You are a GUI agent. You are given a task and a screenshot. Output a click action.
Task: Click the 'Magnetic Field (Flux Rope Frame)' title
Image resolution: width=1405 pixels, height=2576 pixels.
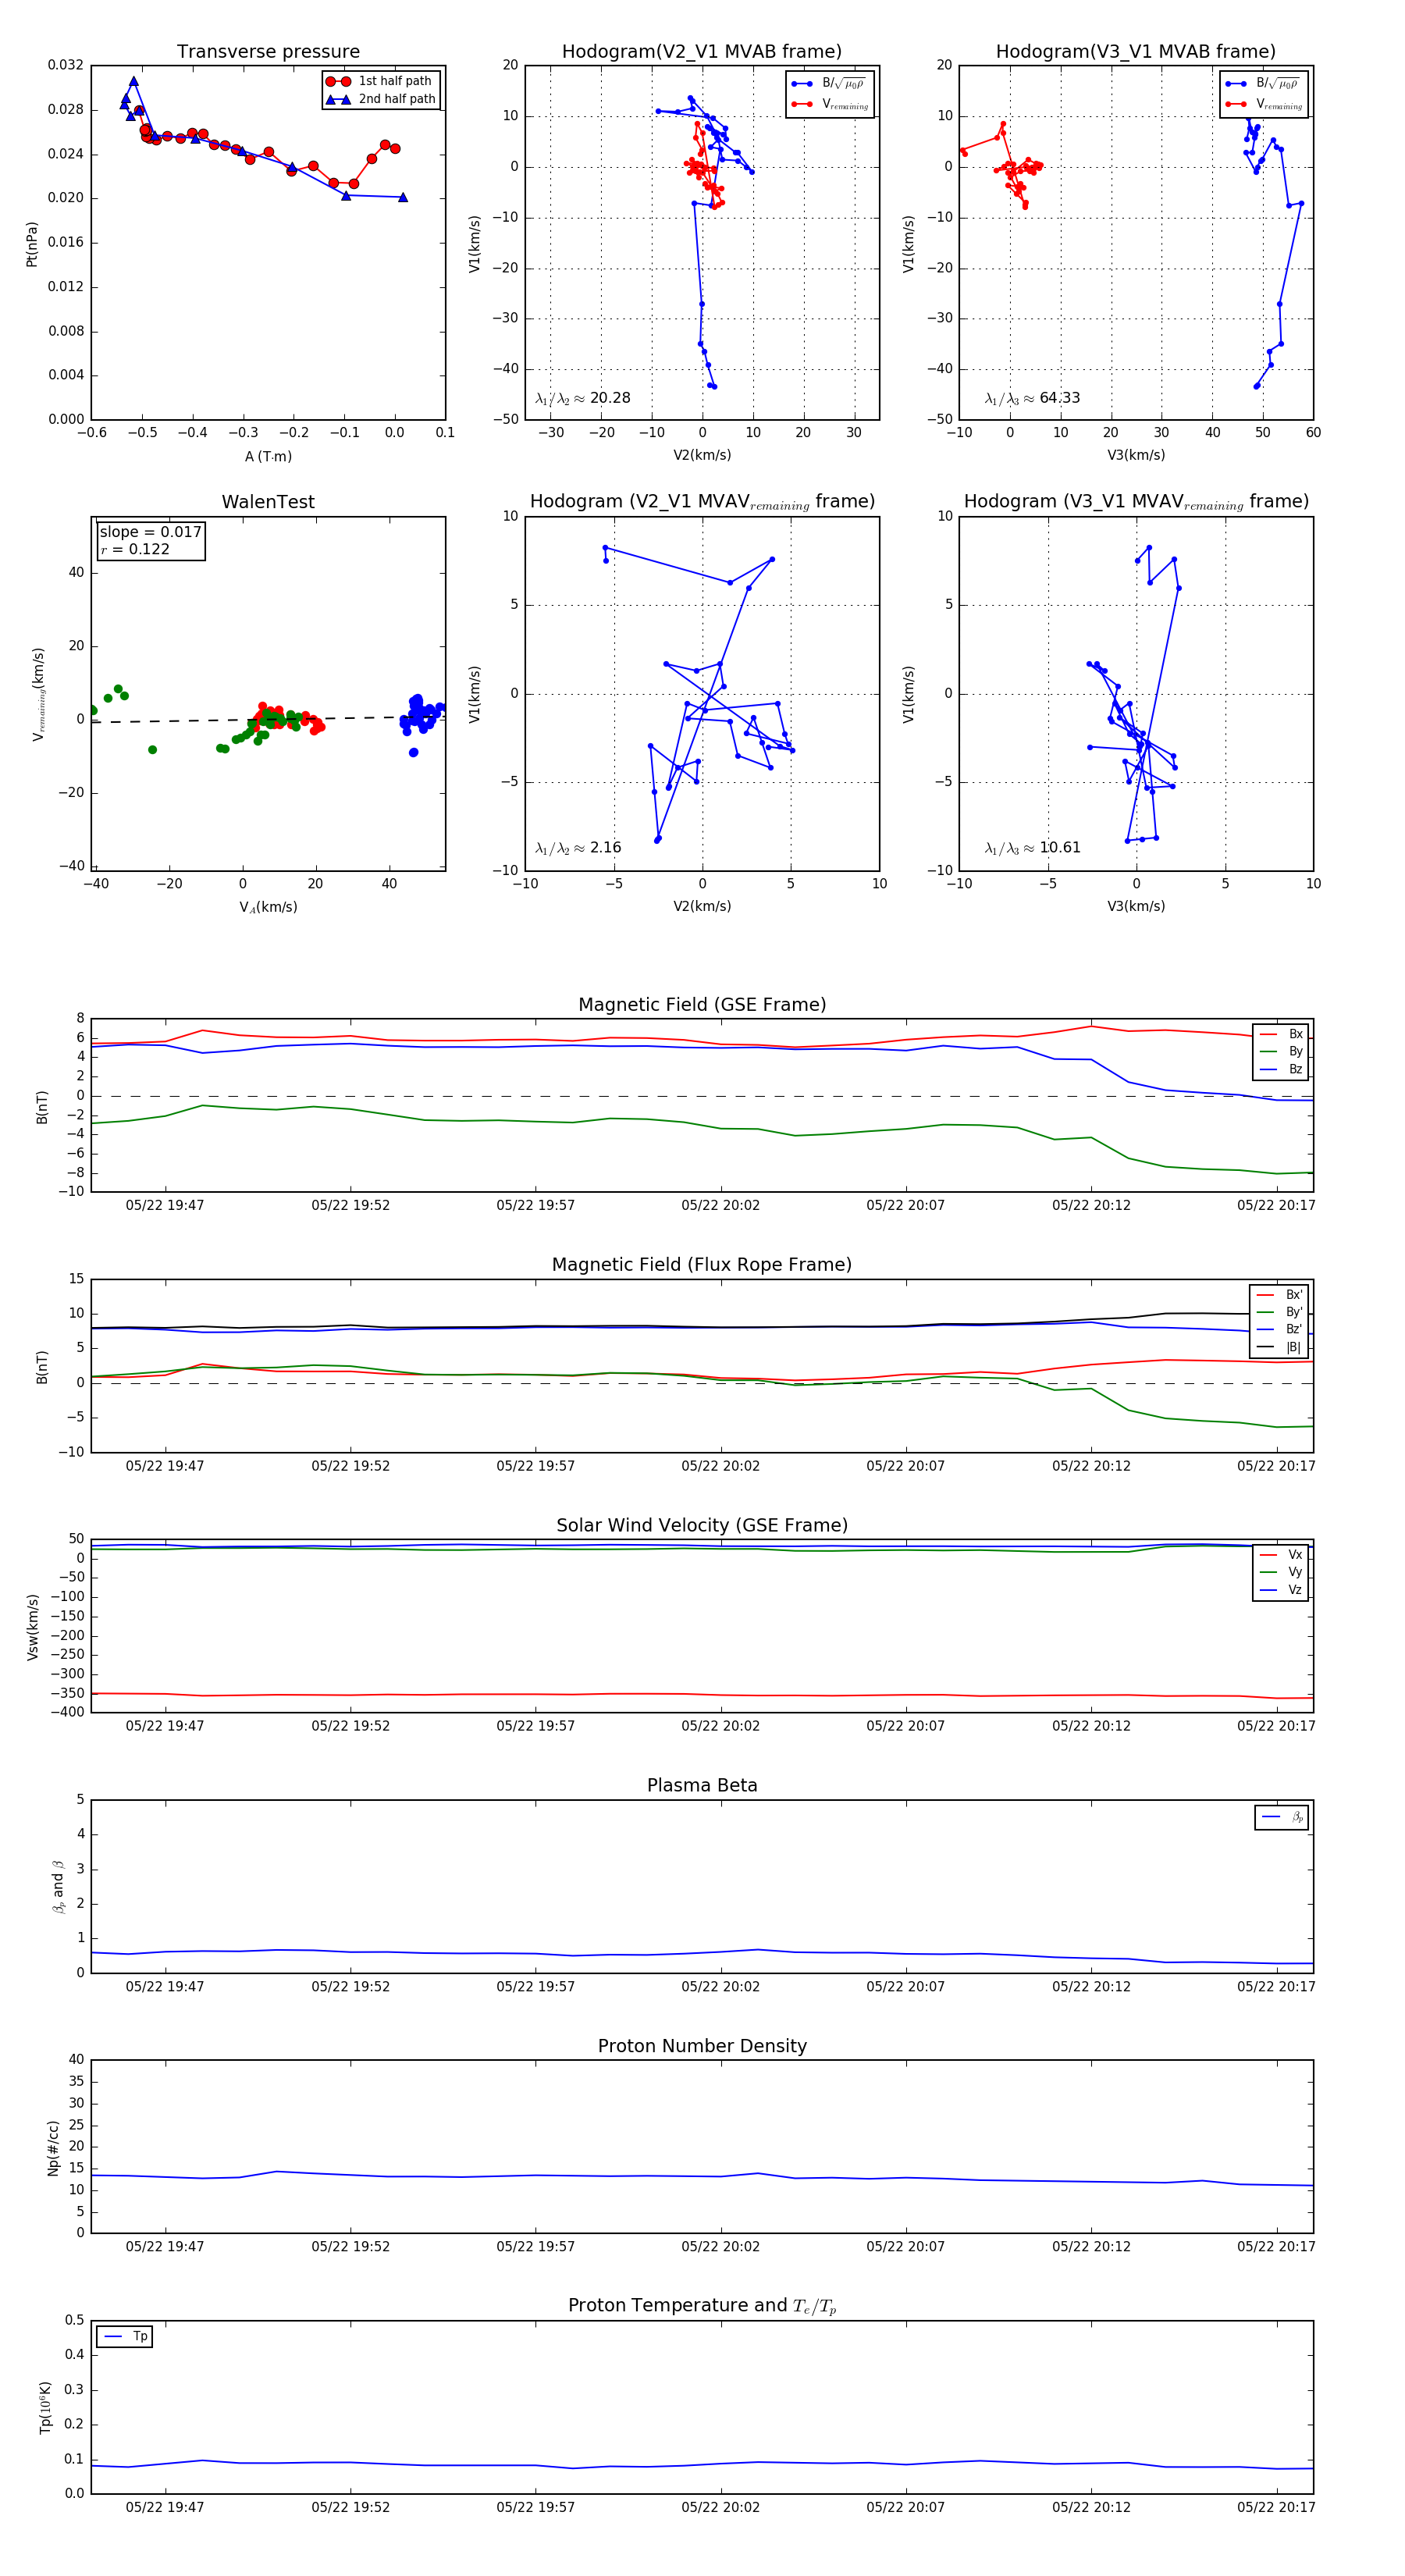pyautogui.click(x=702, y=1265)
